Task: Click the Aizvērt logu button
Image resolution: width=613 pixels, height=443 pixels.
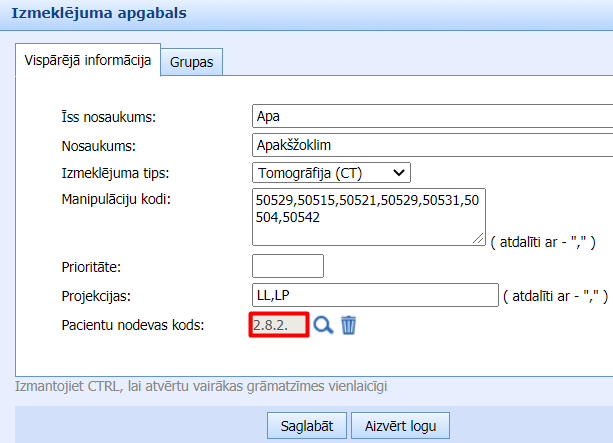Action: tap(400, 425)
